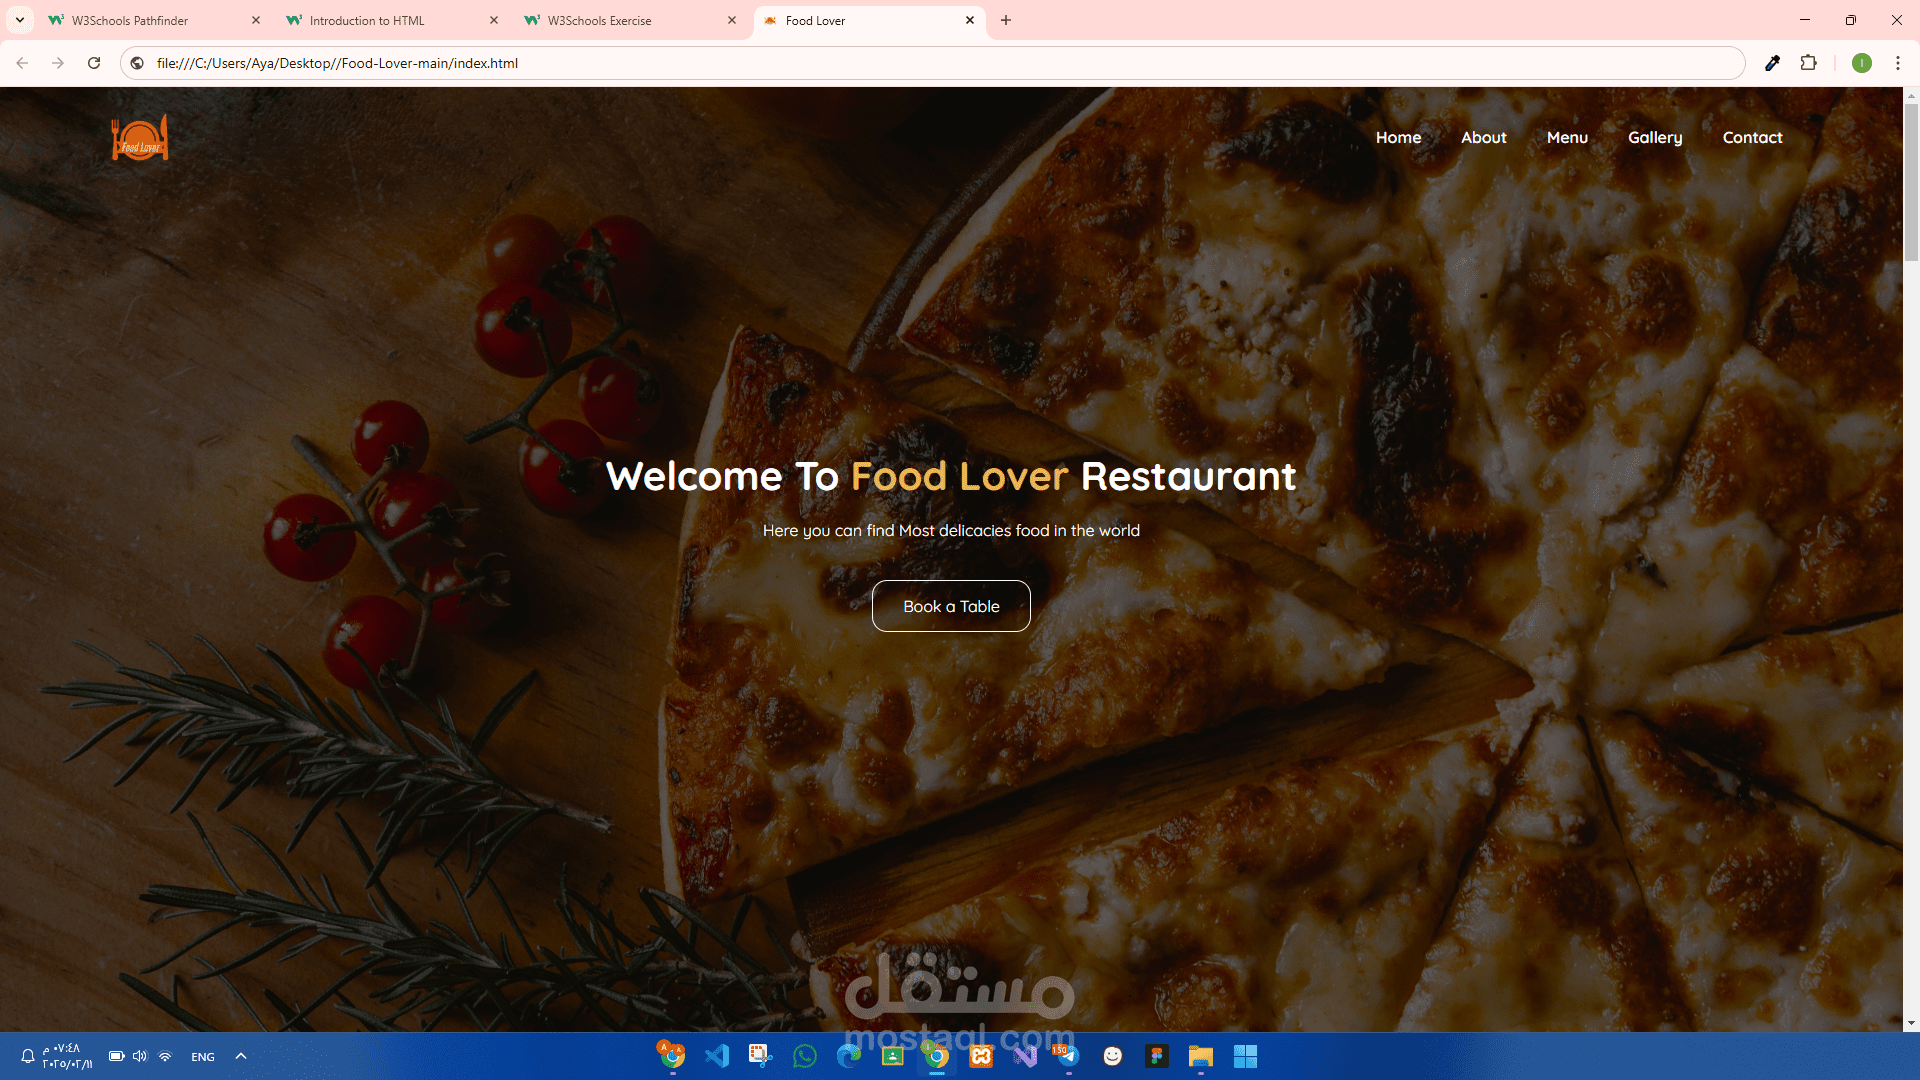
Task: Reload the page with refresh icon
Action: click(x=94, y=63)
